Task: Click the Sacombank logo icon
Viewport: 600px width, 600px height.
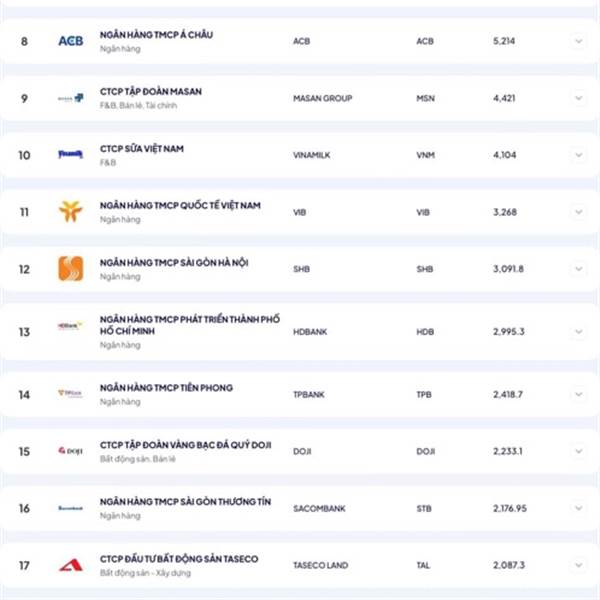Action: [x=70, y=508]
